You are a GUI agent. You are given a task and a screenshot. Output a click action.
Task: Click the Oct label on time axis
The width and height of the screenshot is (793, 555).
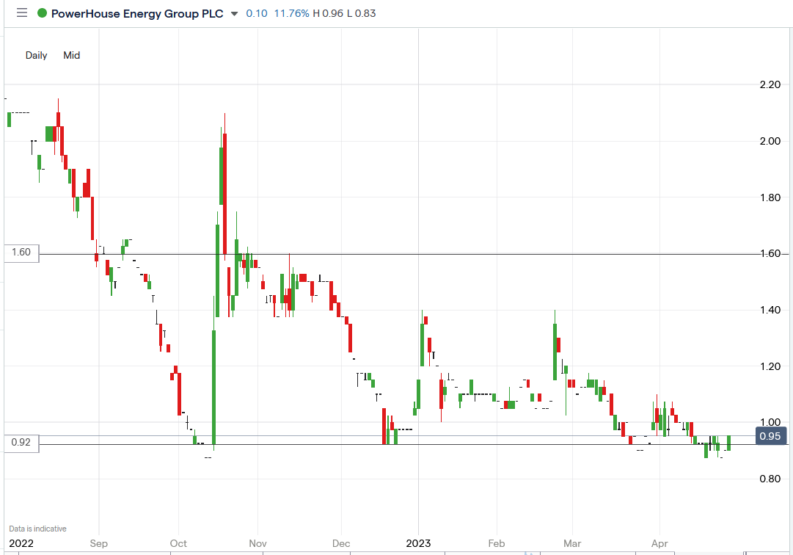coord(178,545)
